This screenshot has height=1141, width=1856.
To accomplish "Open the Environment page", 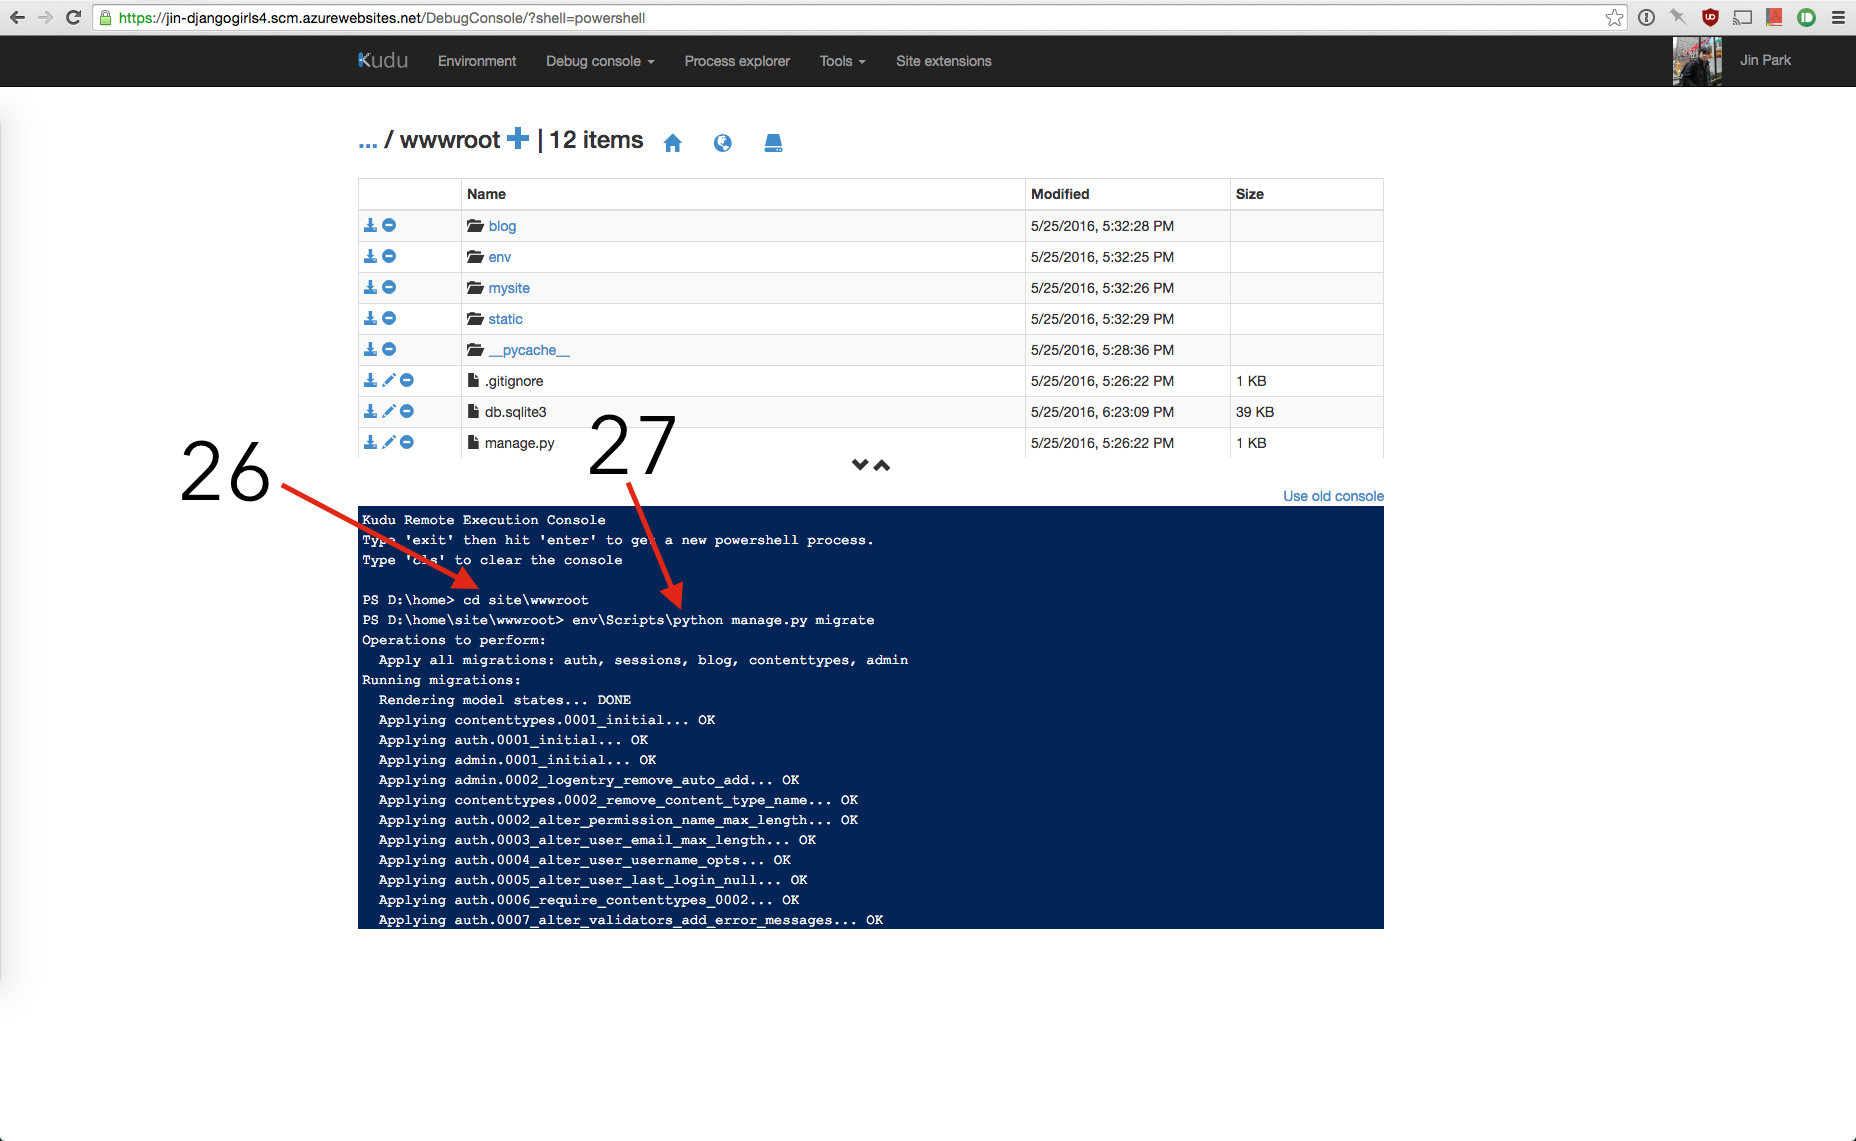I will pos(477,61).
